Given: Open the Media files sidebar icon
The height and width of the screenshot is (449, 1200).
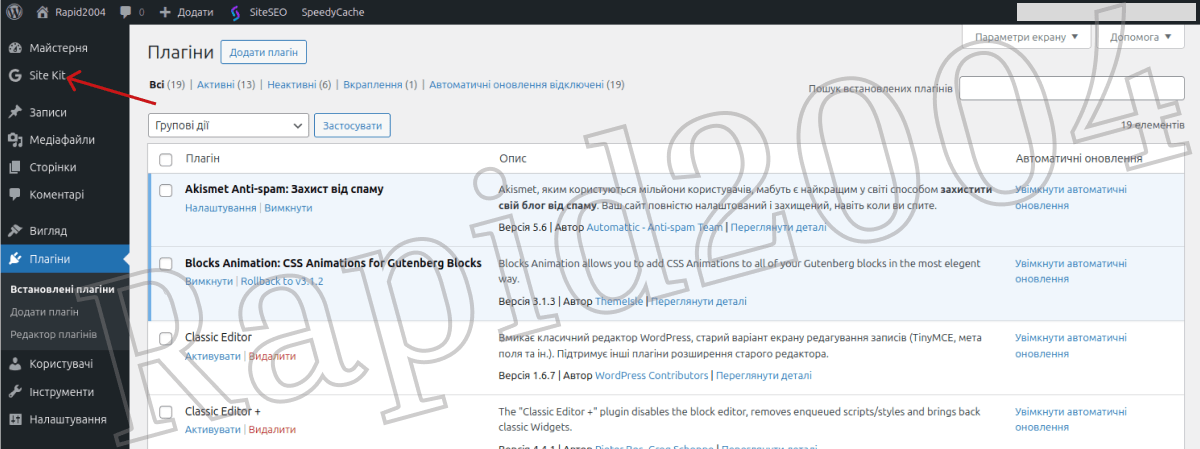Looking at the screenshot, I should point(15,140).
